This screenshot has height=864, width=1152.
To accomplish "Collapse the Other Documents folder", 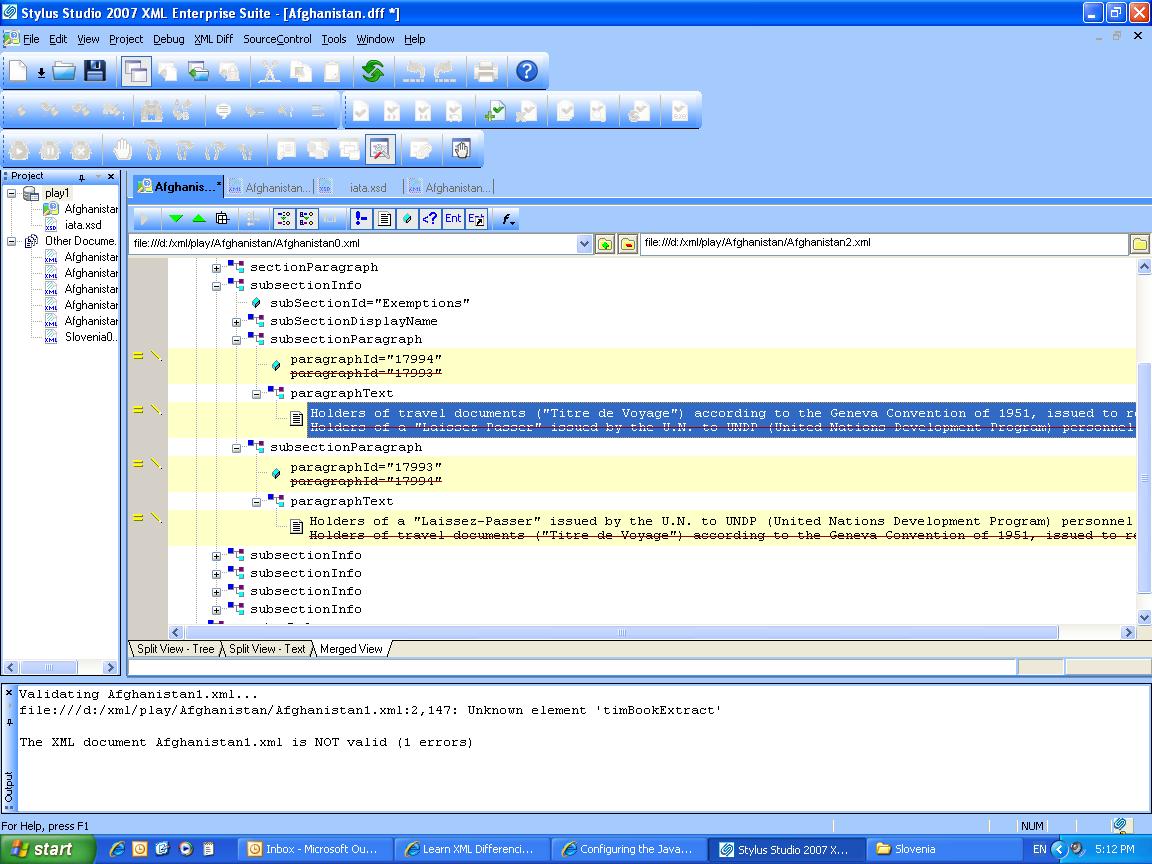I will [12, 241].
